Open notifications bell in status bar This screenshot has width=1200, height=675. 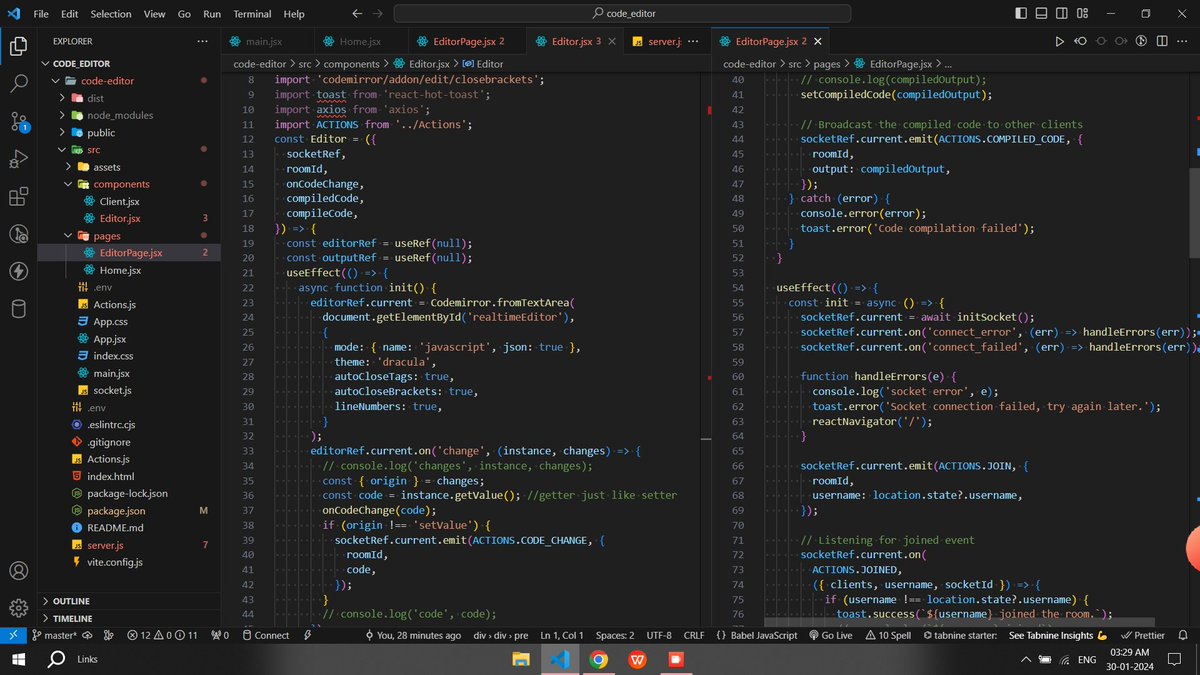1183,635
